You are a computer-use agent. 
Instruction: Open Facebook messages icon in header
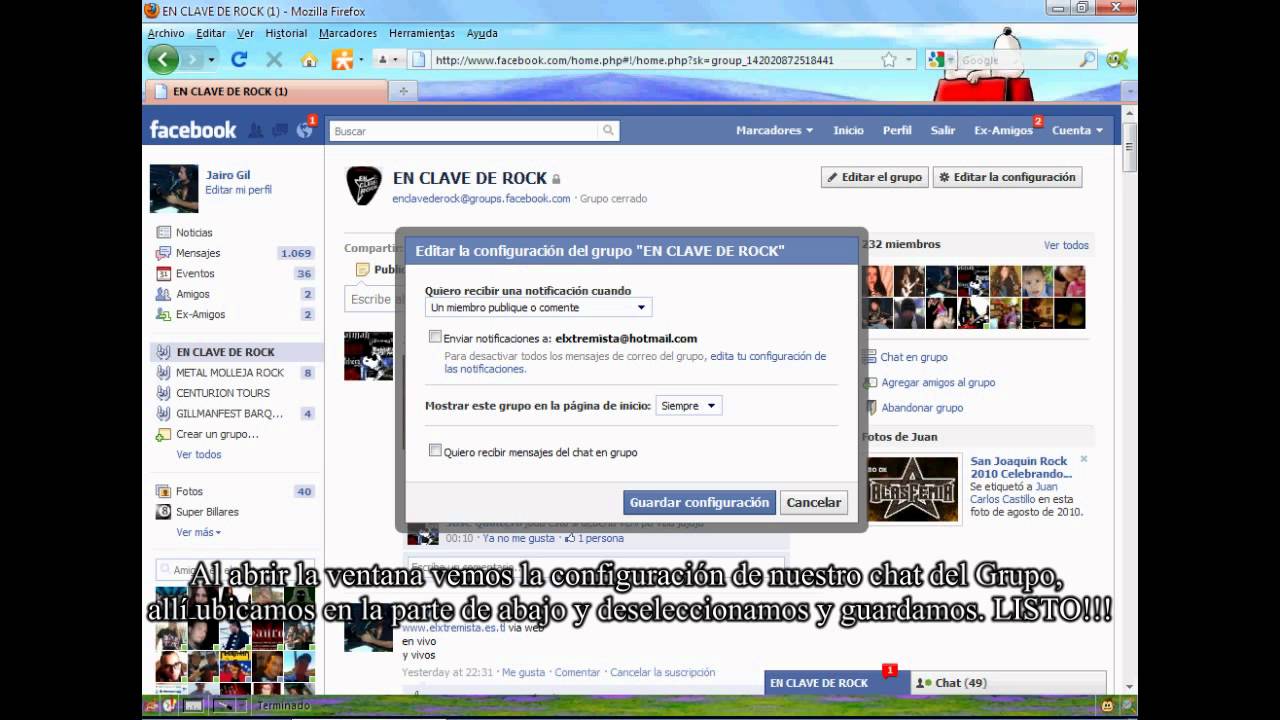(280, 130)
